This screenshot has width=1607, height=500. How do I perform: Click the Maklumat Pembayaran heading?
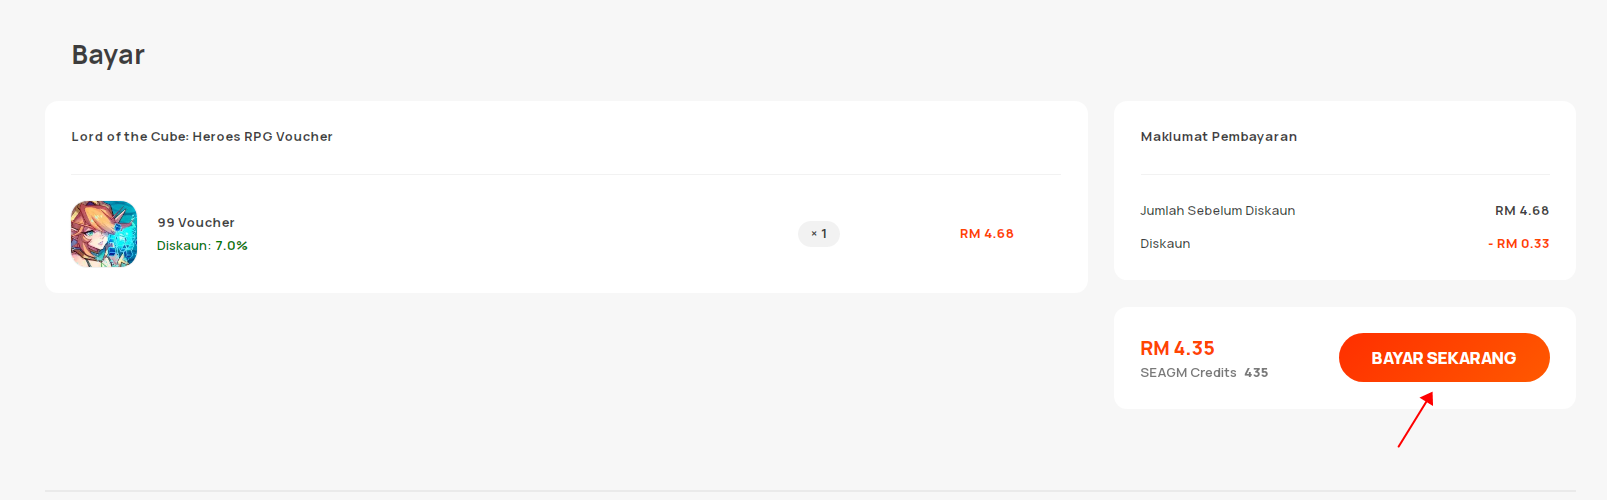point(1219,137)
